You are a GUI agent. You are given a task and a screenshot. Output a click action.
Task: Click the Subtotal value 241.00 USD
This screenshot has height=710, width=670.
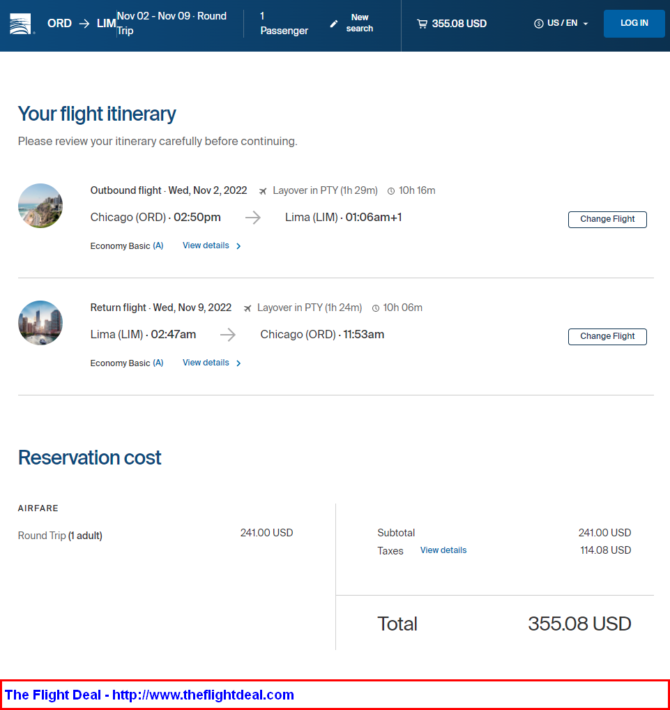[605, 532]
